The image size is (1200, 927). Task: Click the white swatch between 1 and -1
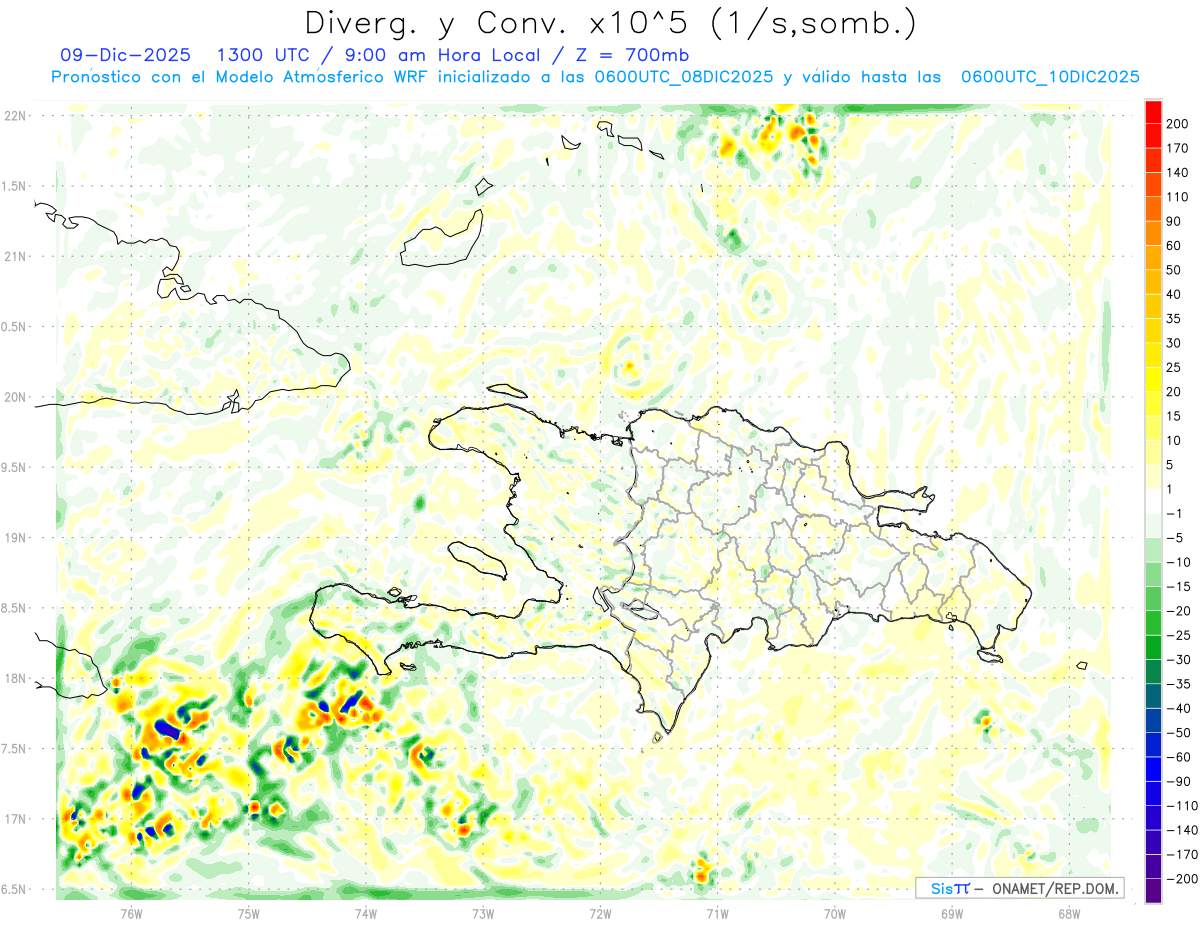(x=1153, y=501)
